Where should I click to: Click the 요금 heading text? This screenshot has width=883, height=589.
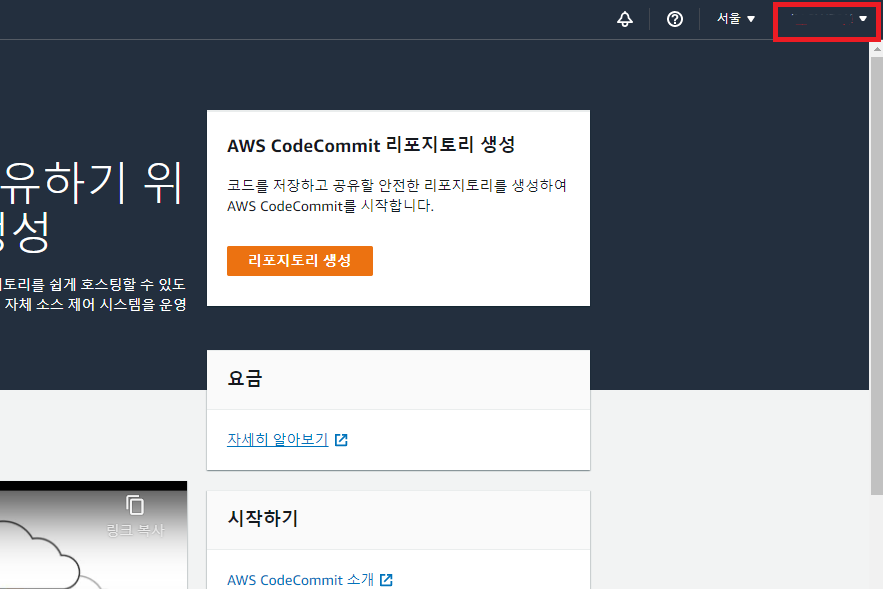pos(245,378)
